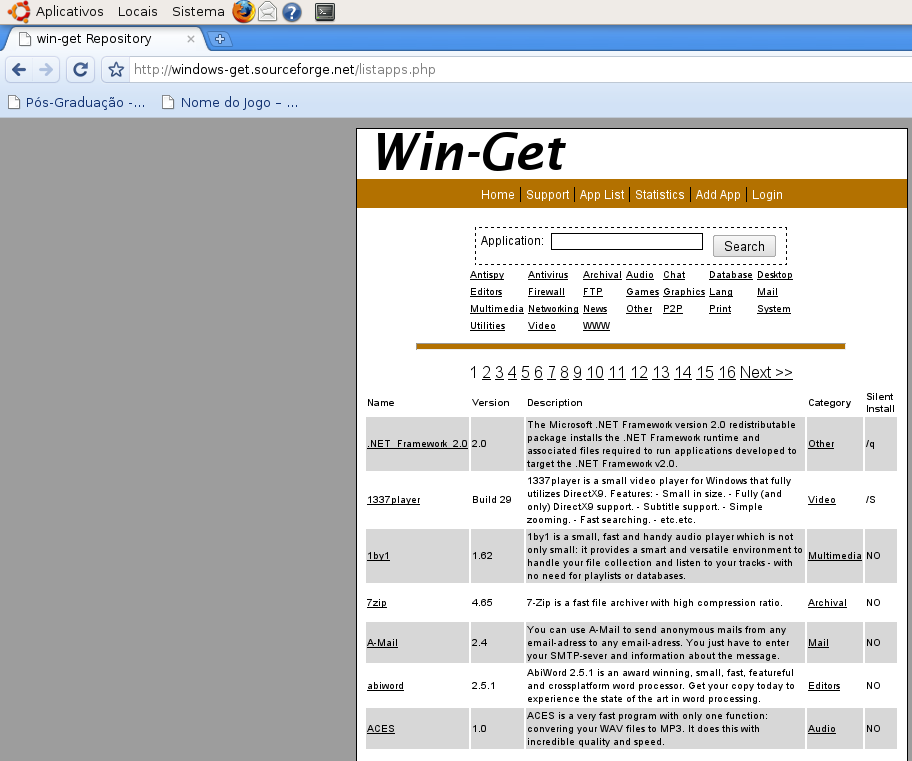Open the Database category link
This screenshot has height=761, width=912.
pyautogui.click(x=731, y=275)
